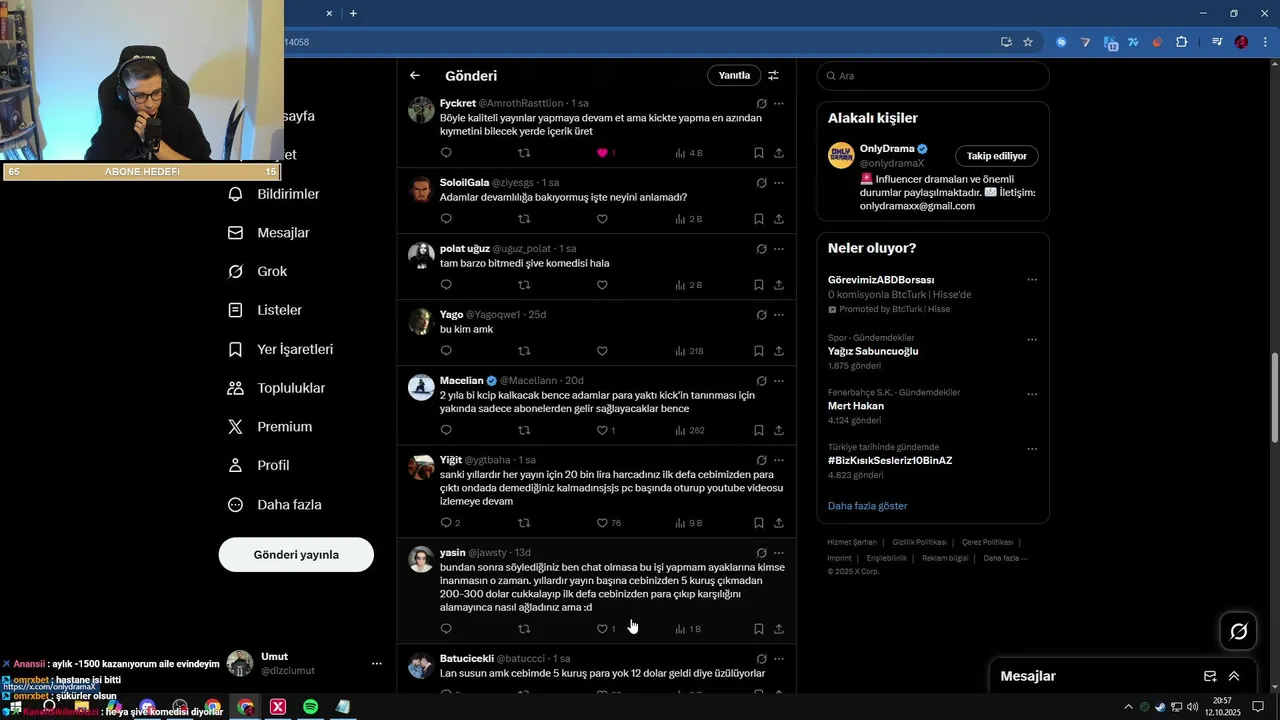
Task: Click Gönderi yayınla button
Action: coord(296,555)
